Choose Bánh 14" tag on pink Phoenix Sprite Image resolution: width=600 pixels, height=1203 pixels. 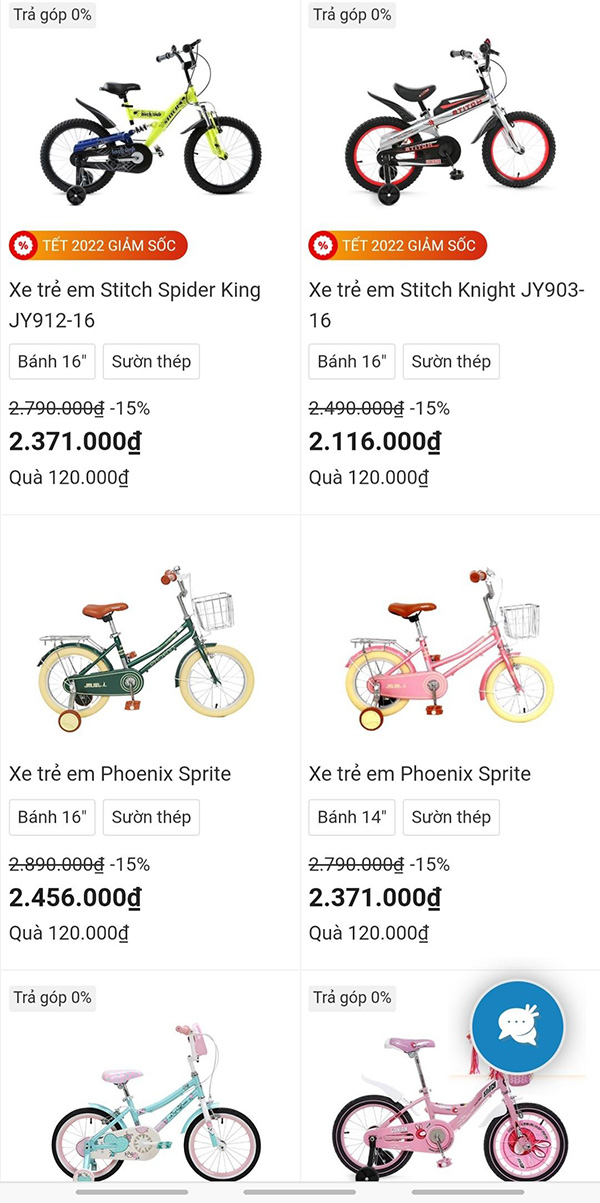coord(352,817)
